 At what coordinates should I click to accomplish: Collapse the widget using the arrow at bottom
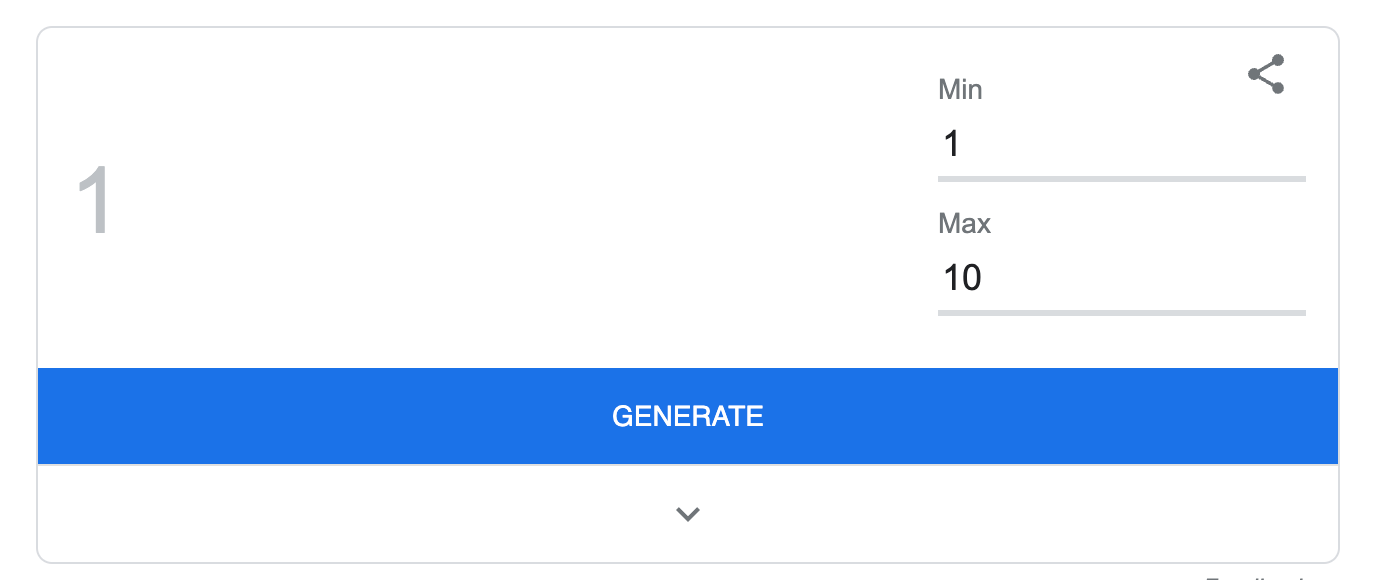687,513
